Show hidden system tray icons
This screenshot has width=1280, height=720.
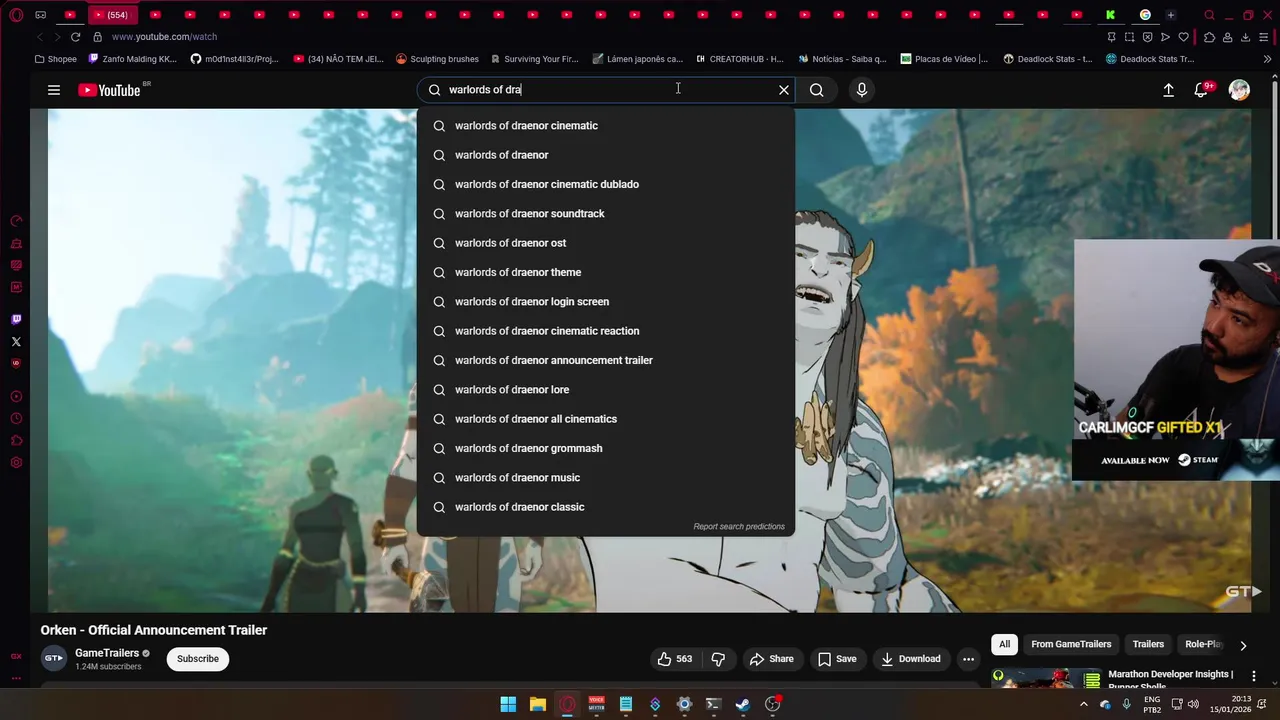coord(1083,705)
